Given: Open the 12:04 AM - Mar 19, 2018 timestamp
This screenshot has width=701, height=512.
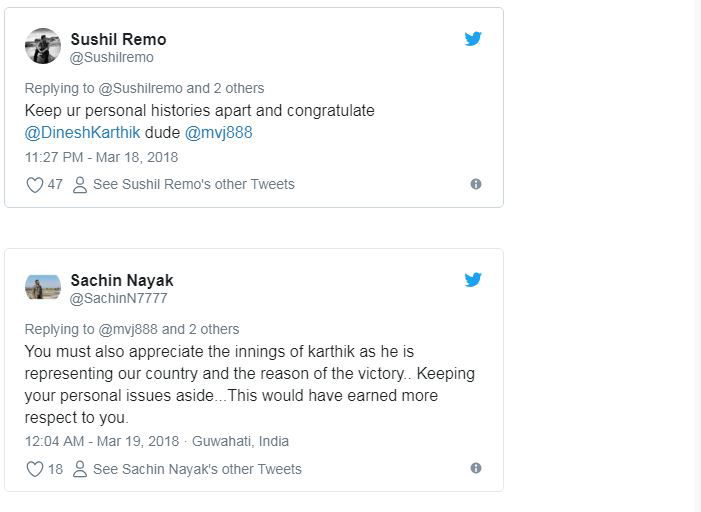Looking at the screenshot, I should tap(102, 441).
